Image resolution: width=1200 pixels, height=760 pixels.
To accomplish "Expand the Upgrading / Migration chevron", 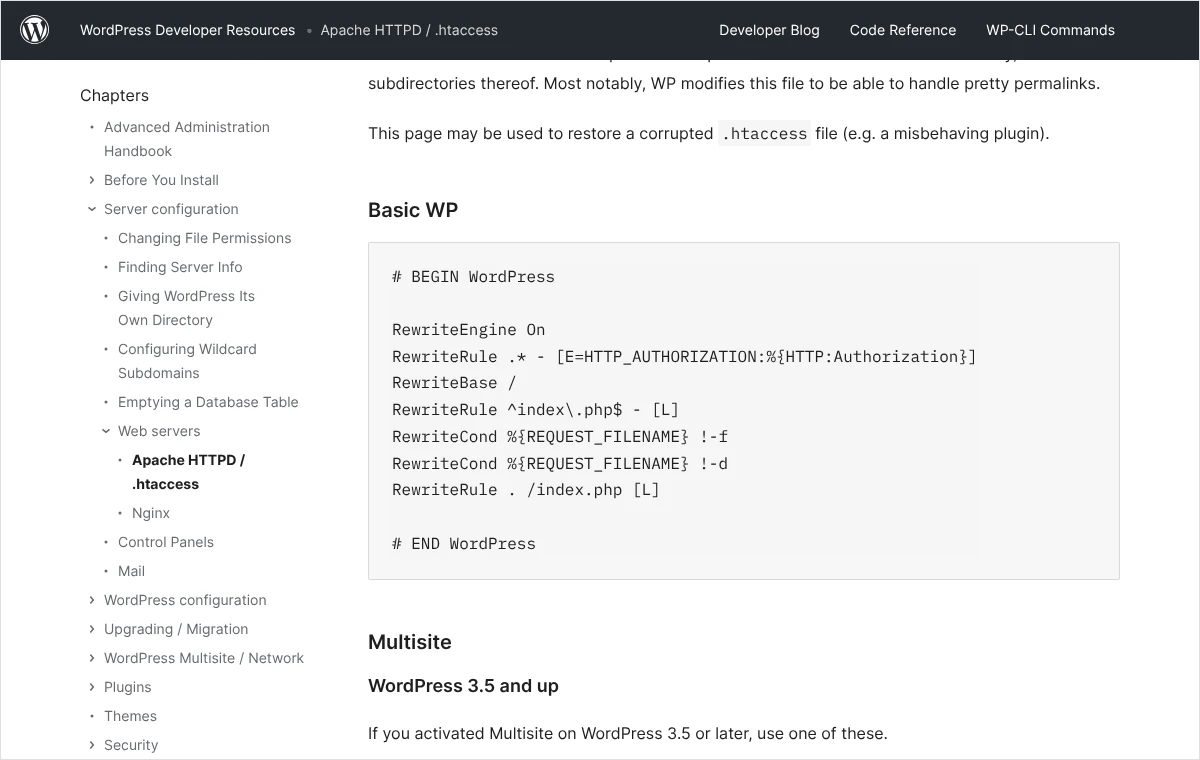I will coord(92,629).
